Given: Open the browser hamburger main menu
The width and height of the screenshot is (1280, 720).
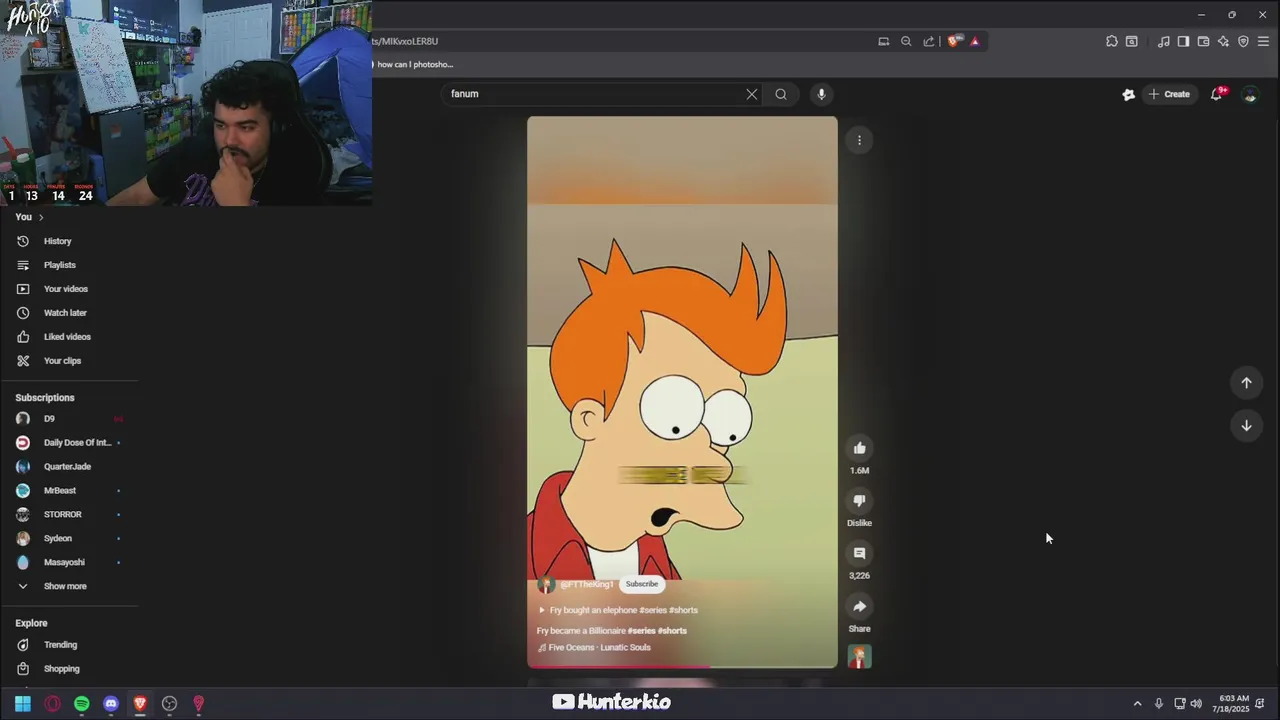Looking at the screenshot, I should (x=1263, y=41).
